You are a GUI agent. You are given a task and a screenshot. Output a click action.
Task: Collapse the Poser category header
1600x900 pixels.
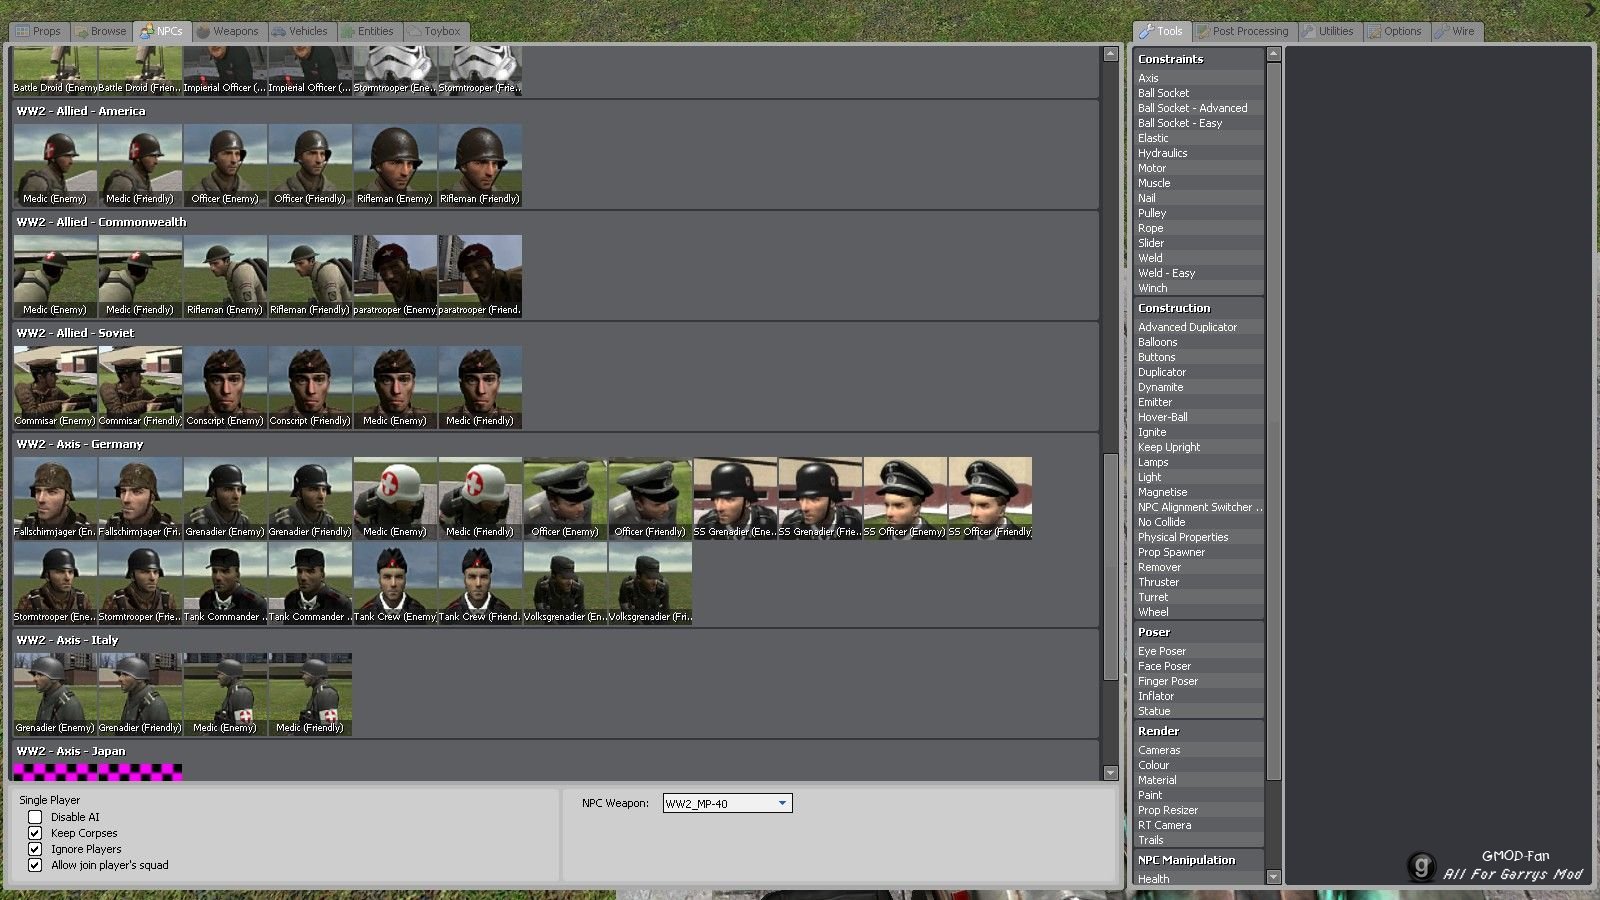click(x=1199, y=632)
